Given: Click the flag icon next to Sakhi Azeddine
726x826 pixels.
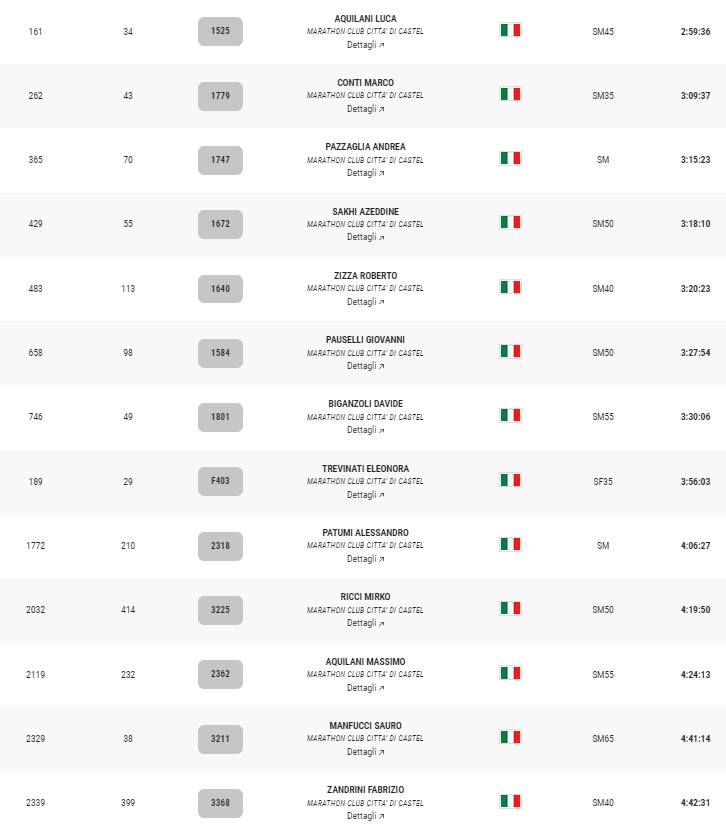Looking at the screenshot, I should (510, 222).
